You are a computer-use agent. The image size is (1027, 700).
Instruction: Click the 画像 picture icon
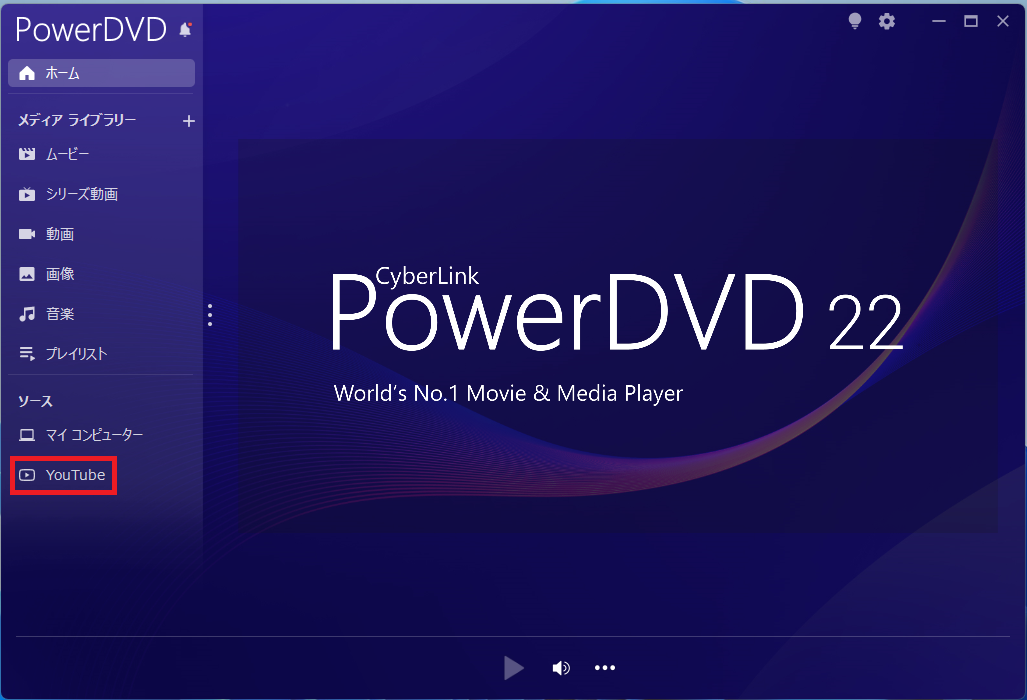pyautogui.click(x=27, y=274)
